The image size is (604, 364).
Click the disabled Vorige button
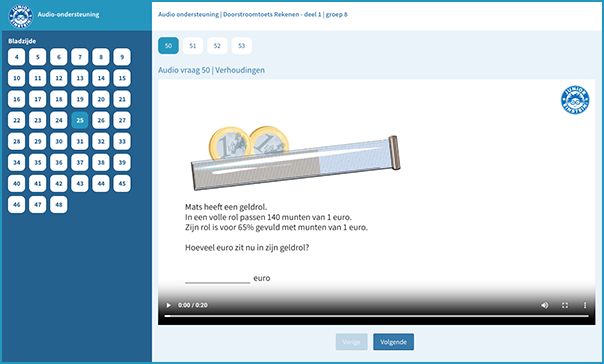(x=351, y=342)
